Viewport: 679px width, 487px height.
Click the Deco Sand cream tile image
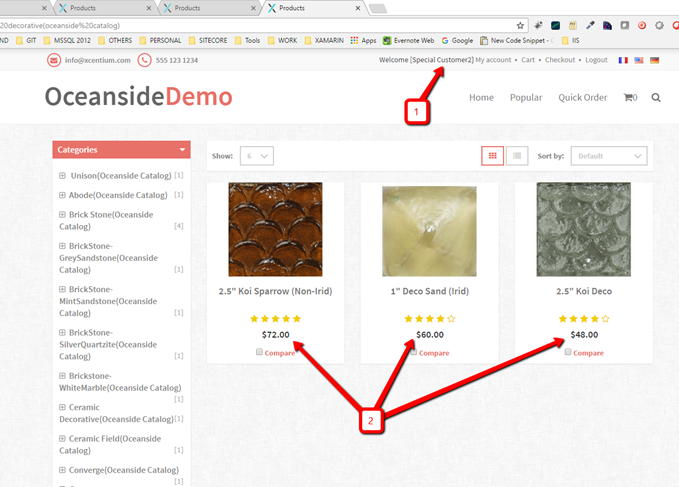point(429,231)
